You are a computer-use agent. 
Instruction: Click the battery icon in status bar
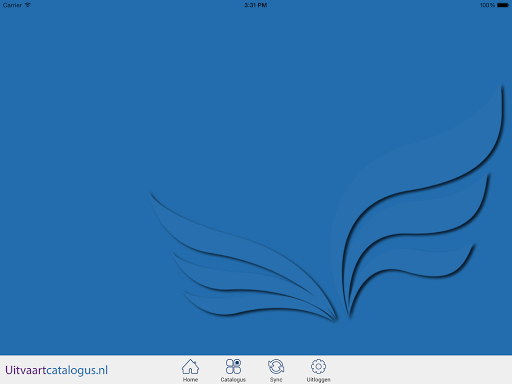(x=503, y=5)
